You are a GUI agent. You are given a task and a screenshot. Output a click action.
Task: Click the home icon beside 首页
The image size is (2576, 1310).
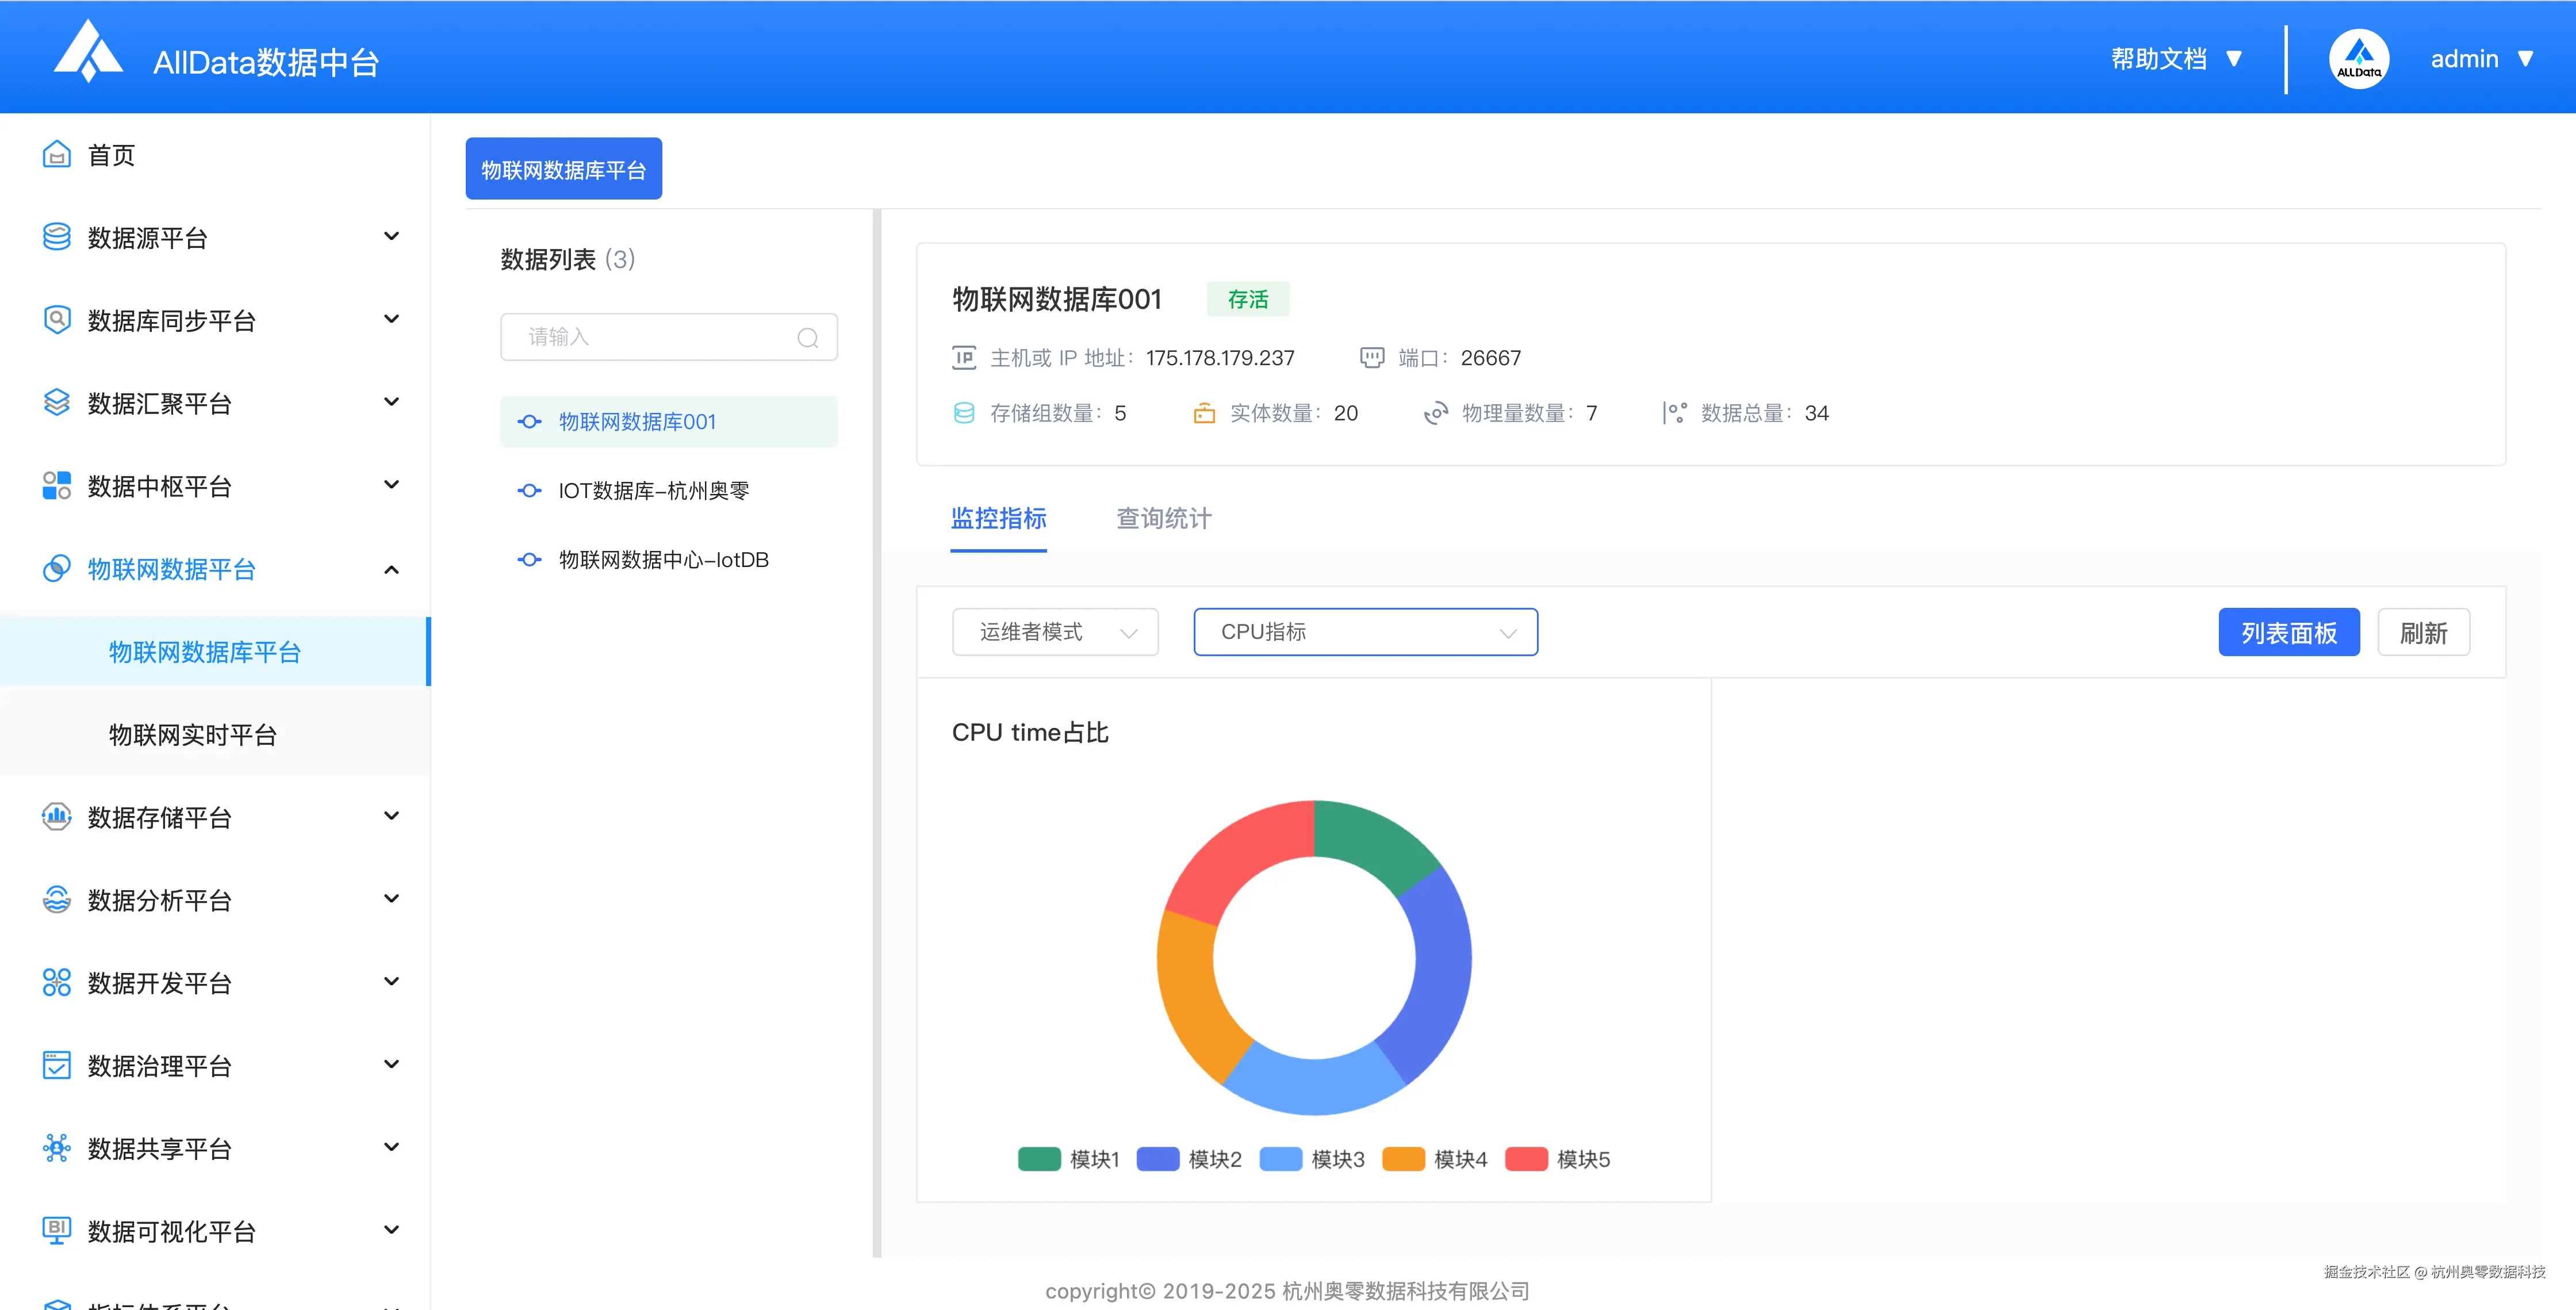pos(56,155)
